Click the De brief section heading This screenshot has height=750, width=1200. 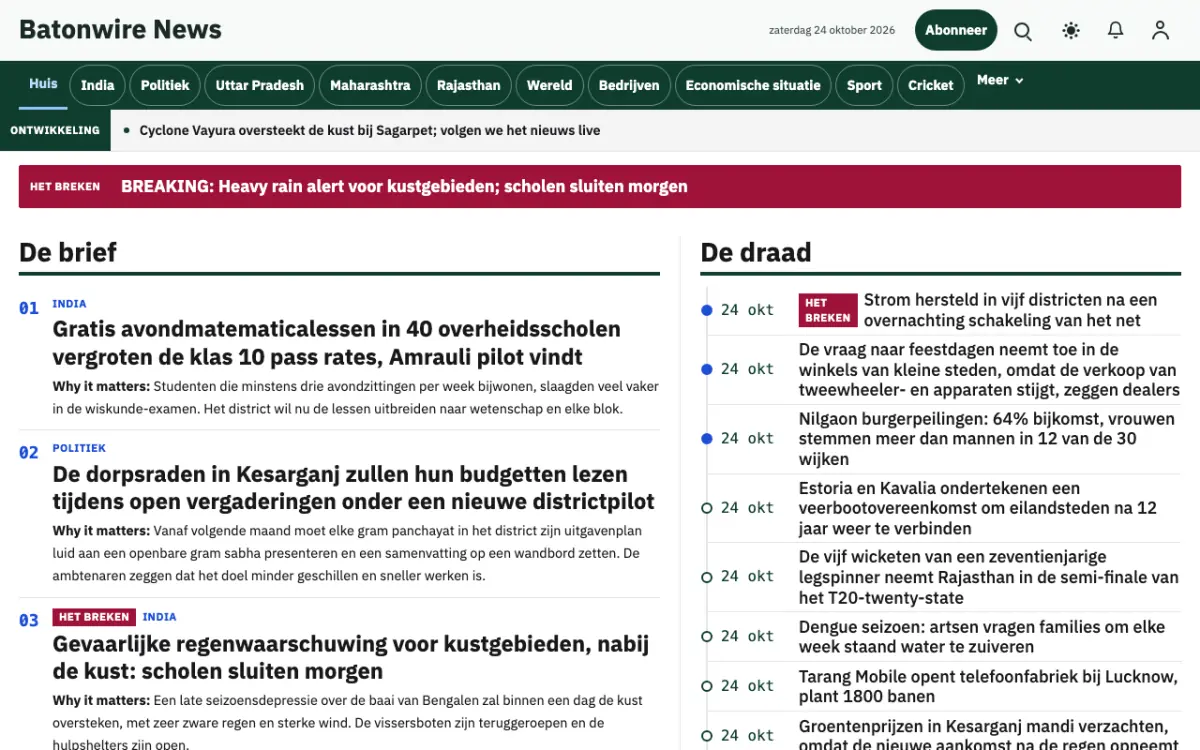[x=68, y=252]
